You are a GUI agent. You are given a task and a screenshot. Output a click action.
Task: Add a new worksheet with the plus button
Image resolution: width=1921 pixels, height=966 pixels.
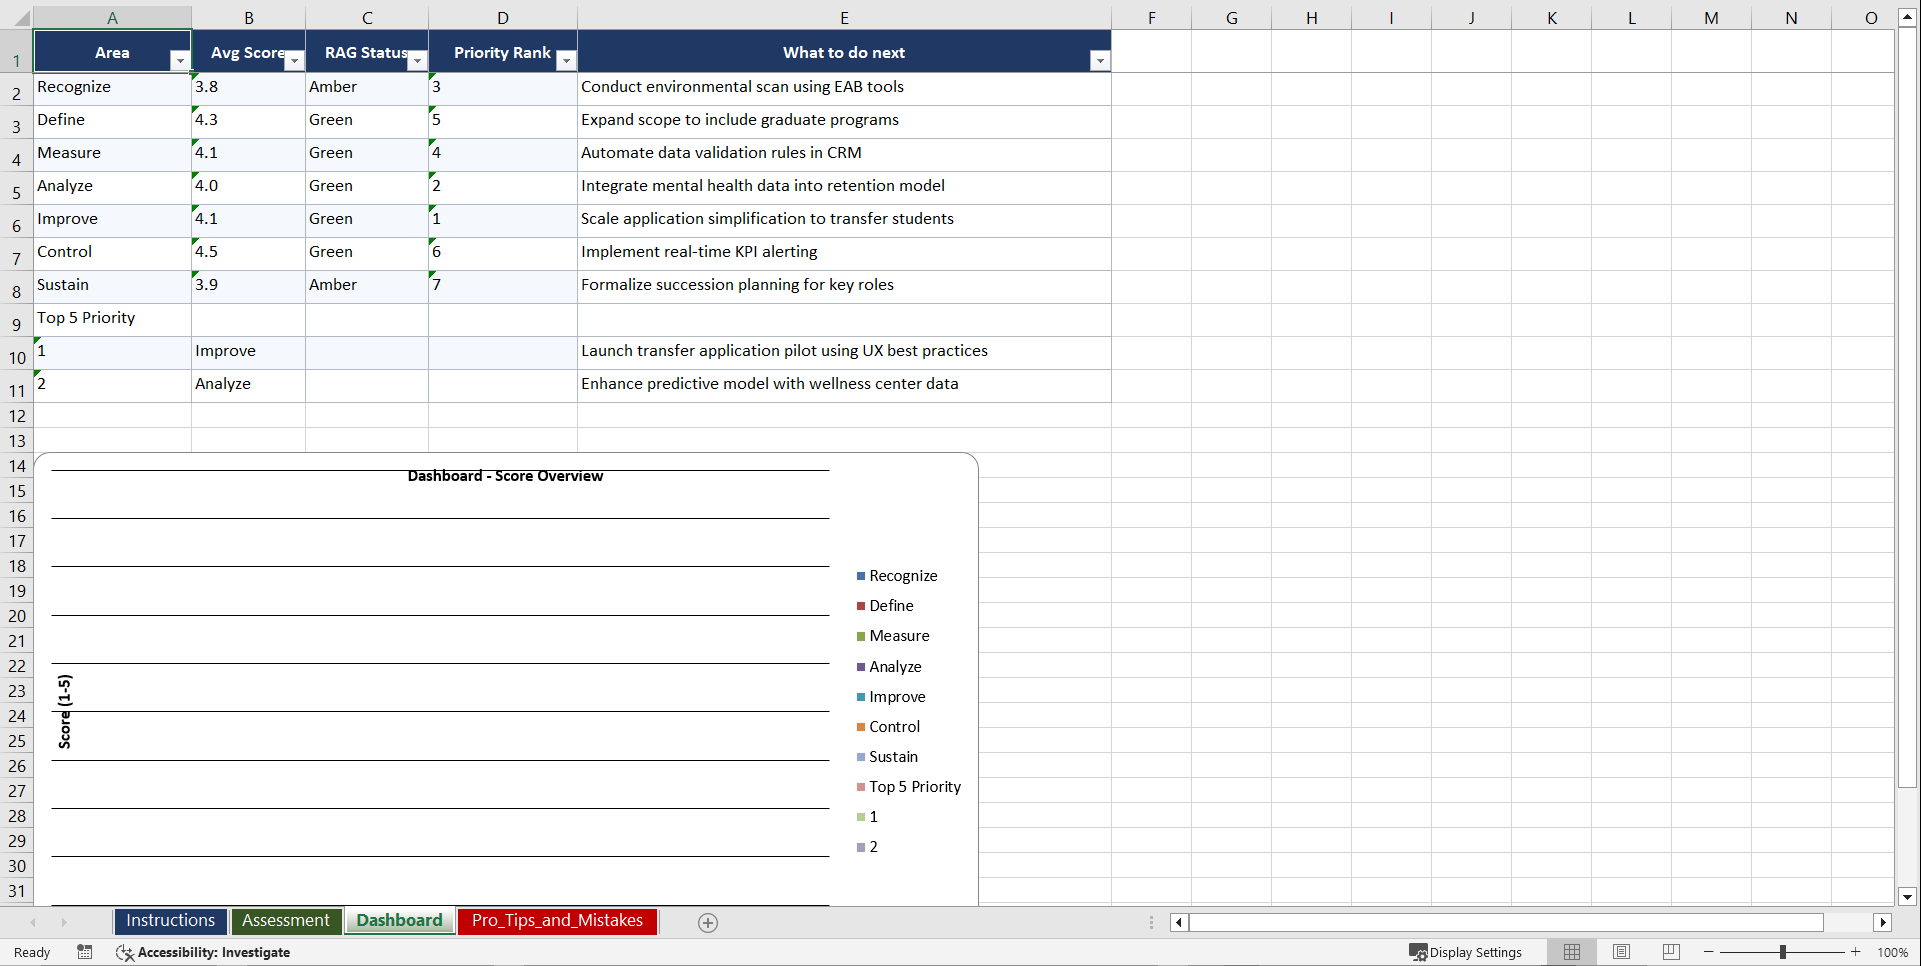pos(708,922)
